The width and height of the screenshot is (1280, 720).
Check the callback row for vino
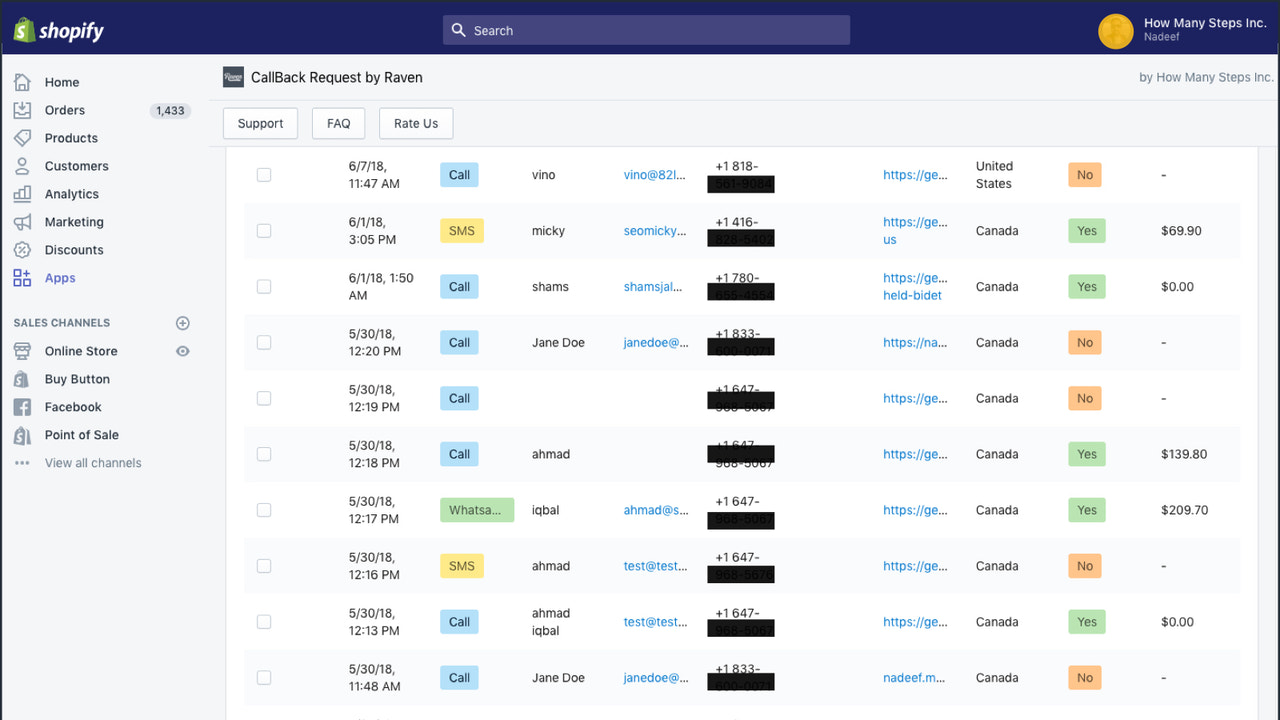click(x=264, y=174)
